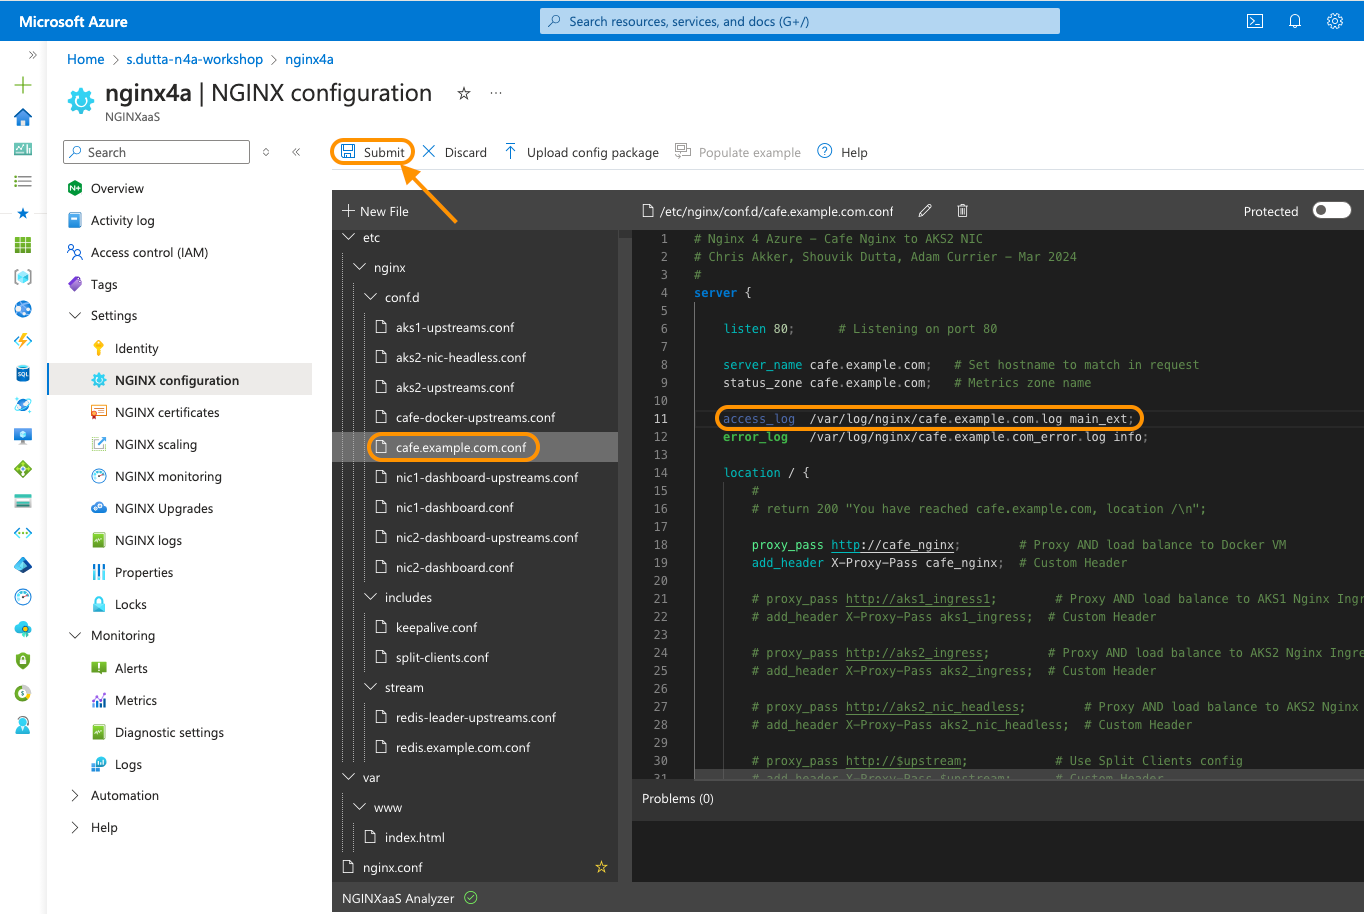The width and height of the screenshot is (1364, 914).
Task: Submit the NGINX configuration
Action: click(x=373, y=152)
